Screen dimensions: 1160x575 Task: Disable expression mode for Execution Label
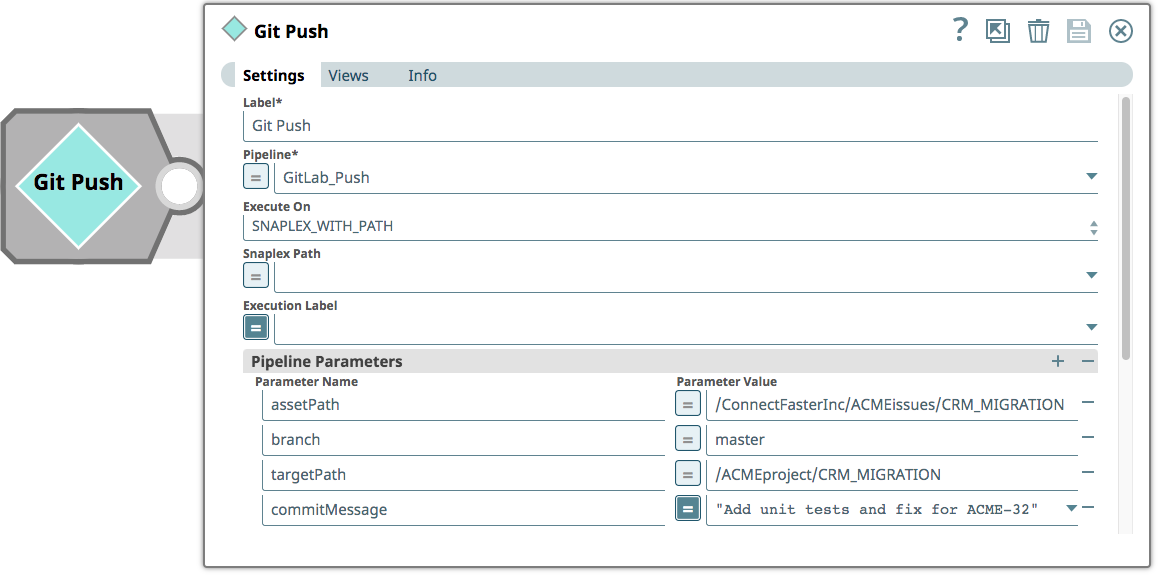pos(256,327)
